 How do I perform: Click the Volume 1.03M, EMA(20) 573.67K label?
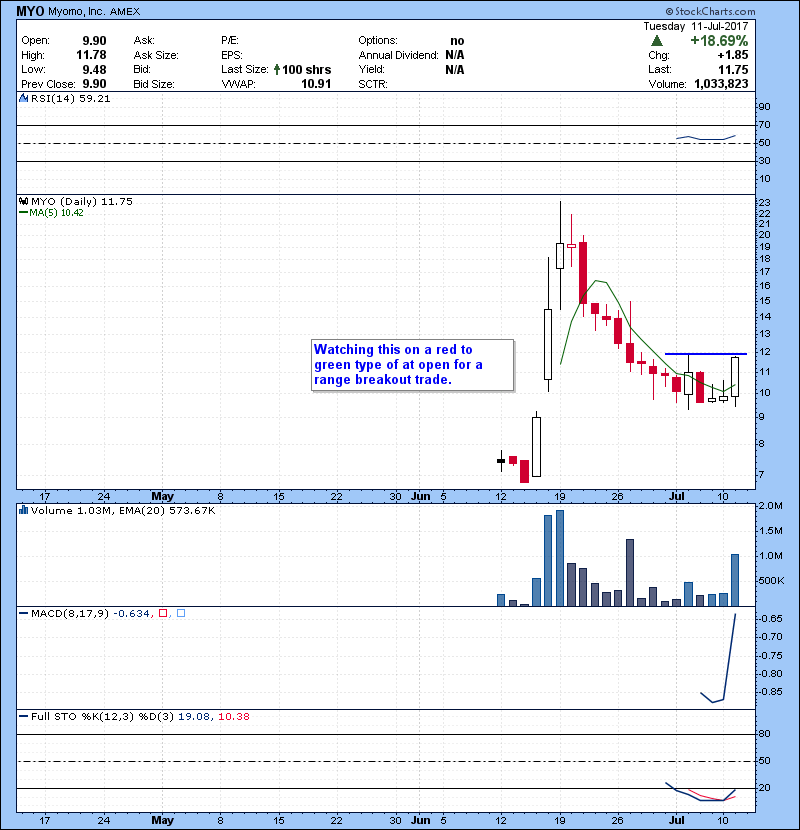[x=123, y=510]
